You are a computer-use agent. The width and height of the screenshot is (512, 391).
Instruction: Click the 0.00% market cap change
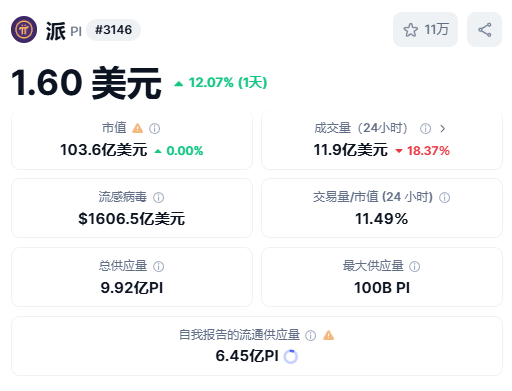tap(179, 151)
